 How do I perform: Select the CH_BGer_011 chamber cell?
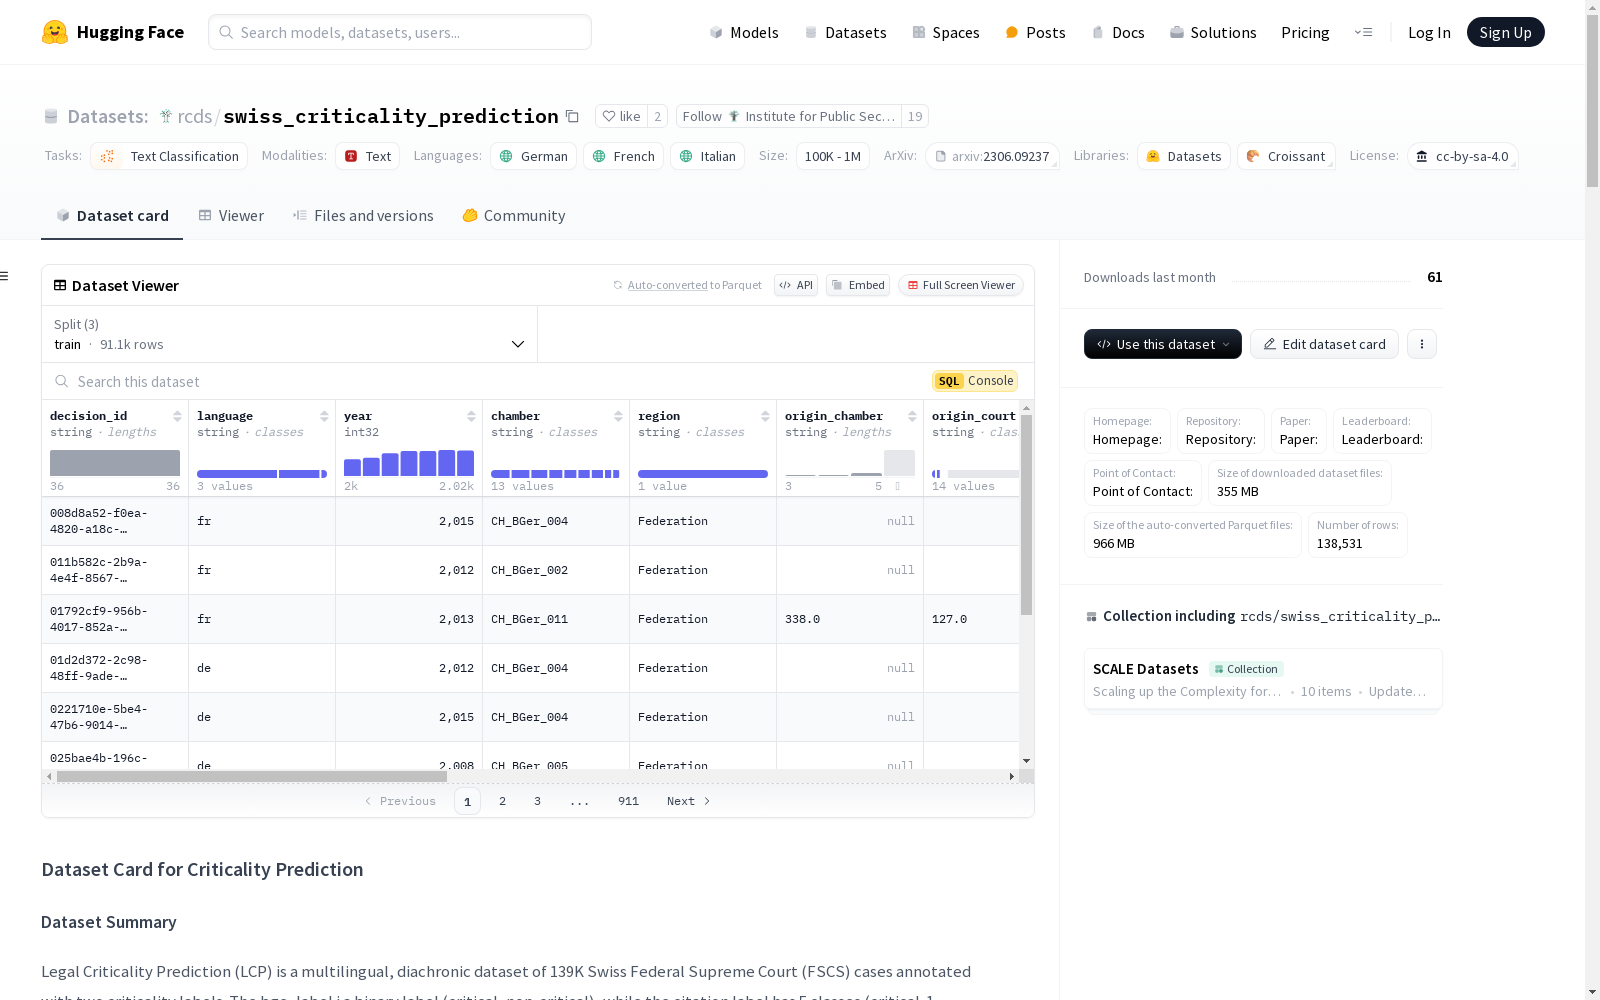pyautogui.click(x=556, y=619)
